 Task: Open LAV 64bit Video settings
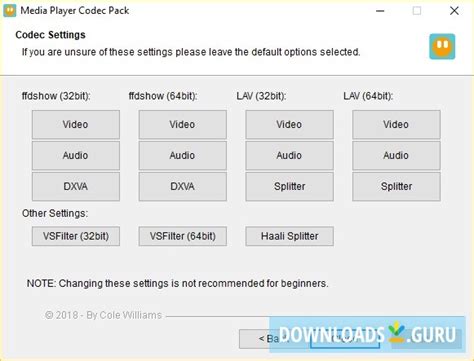point(396,124)
